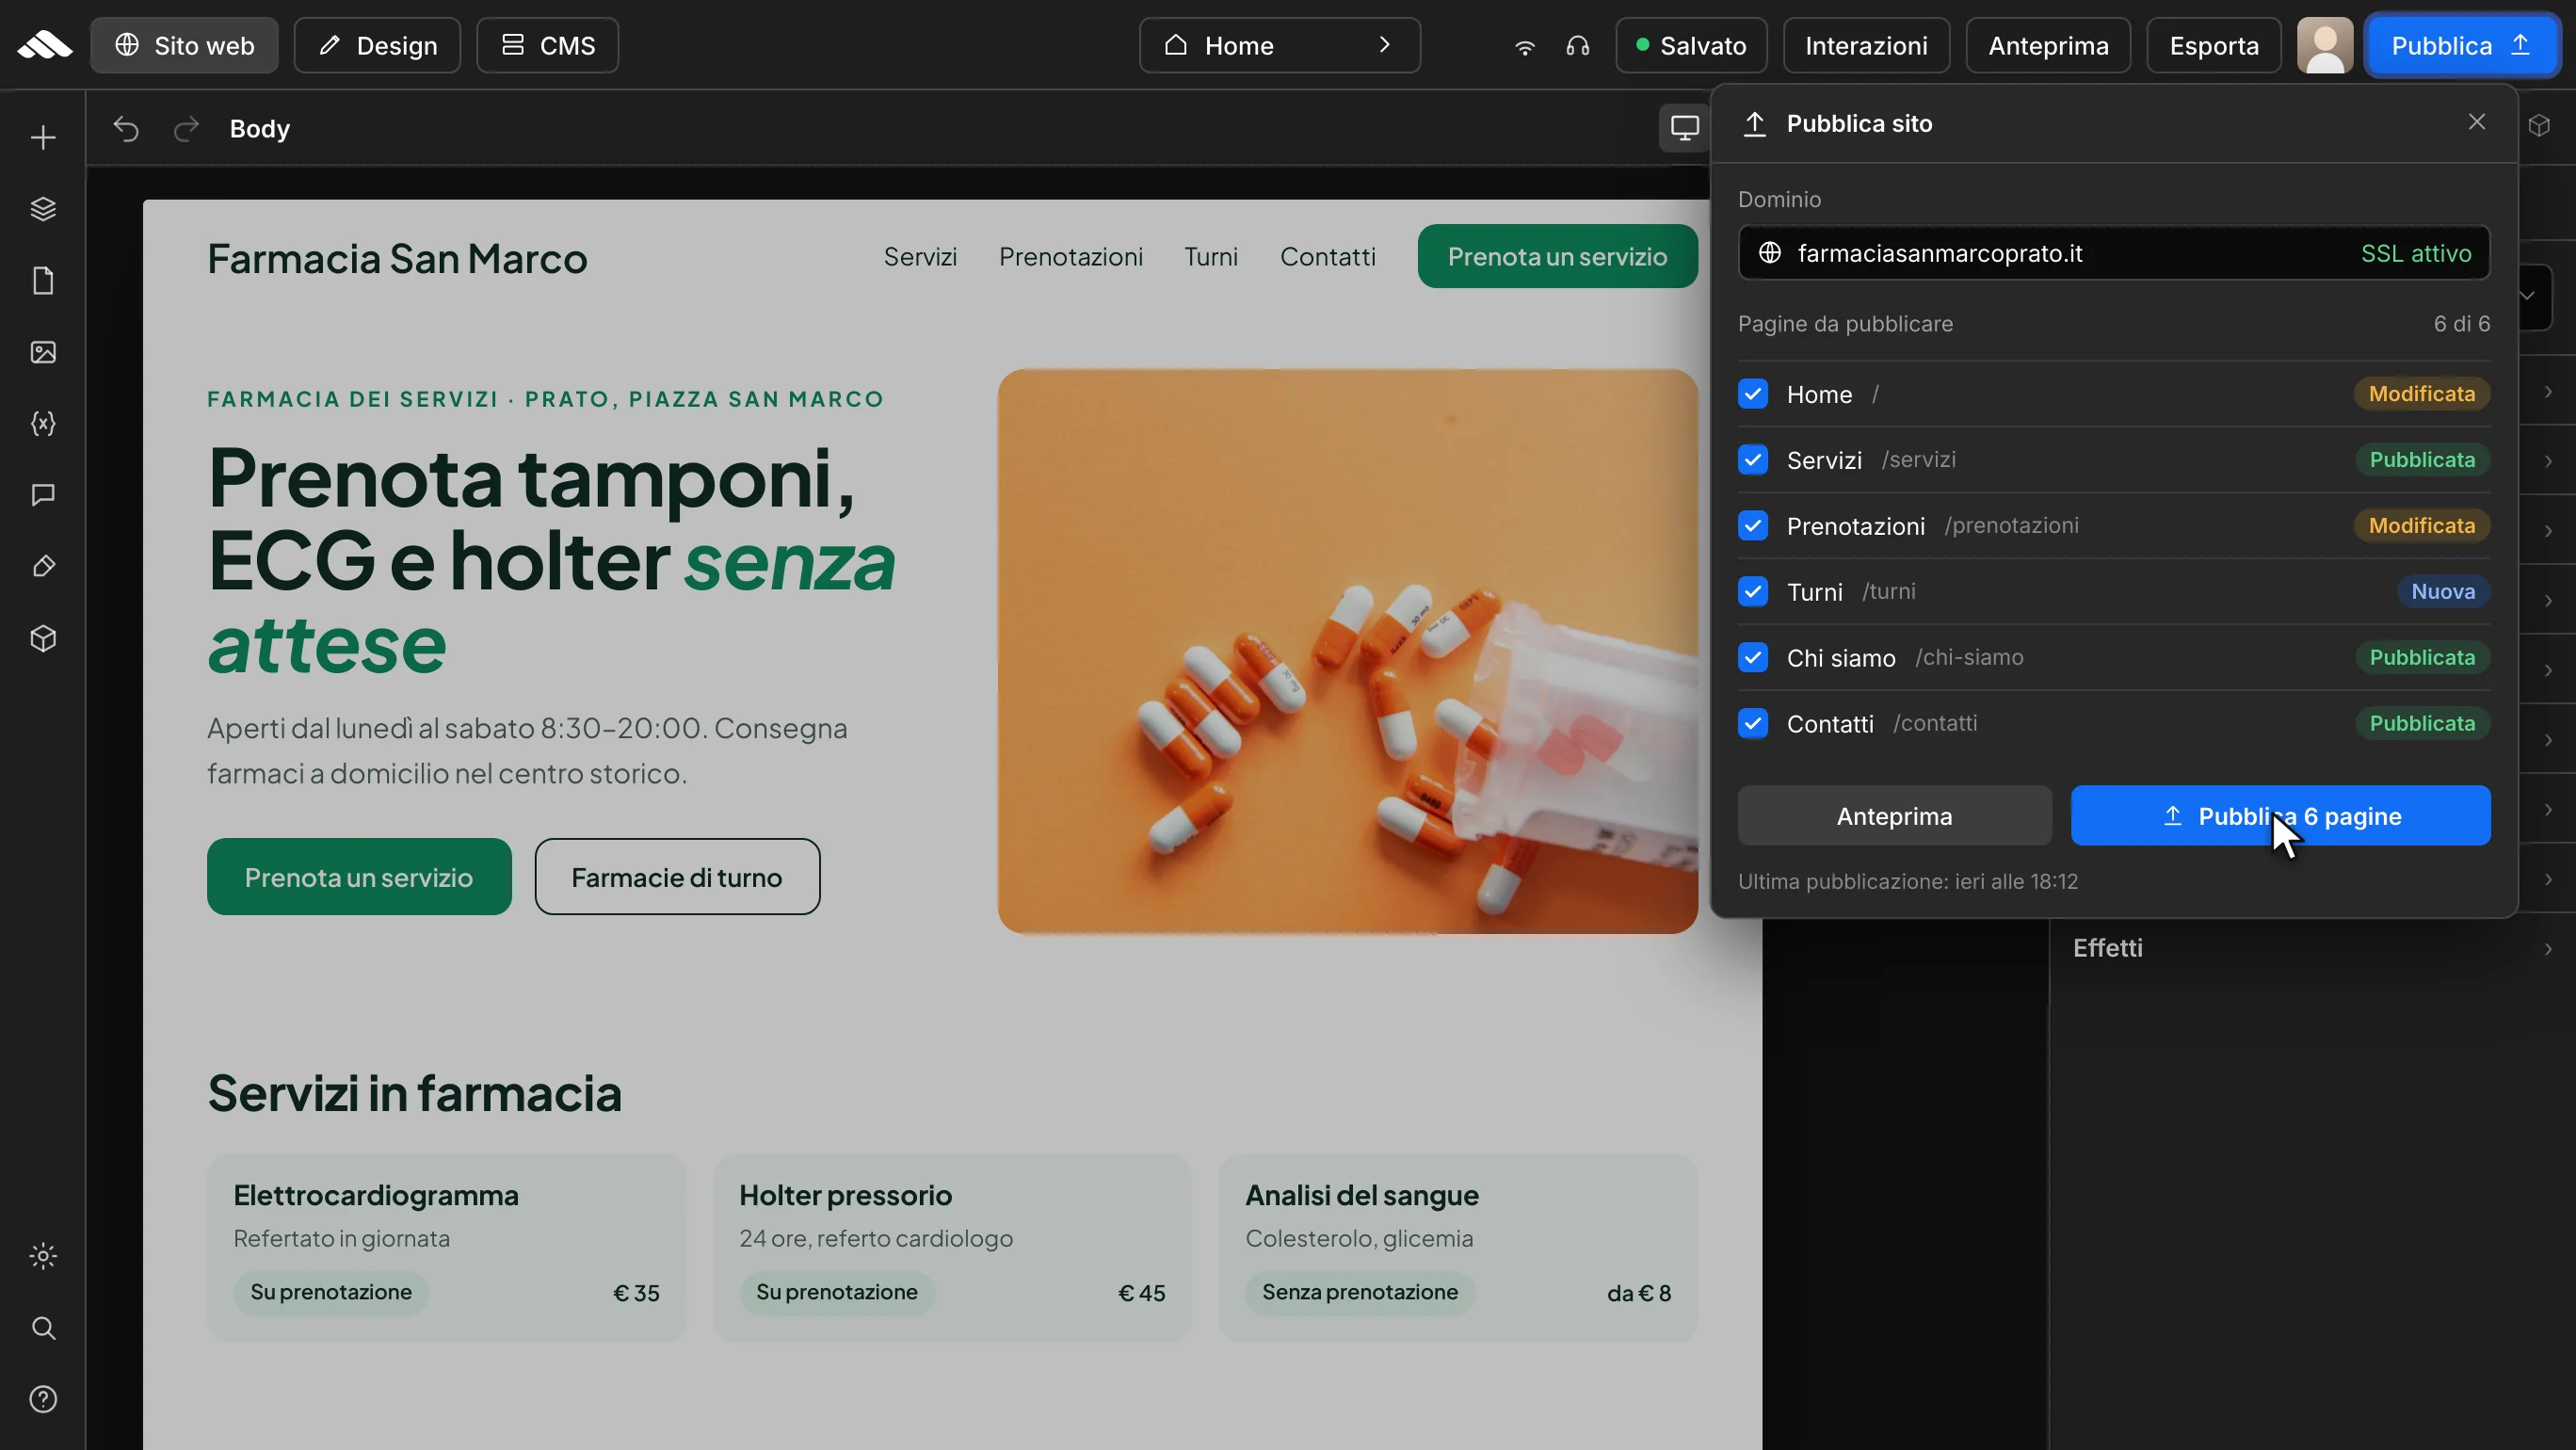
Task: Uncheck the Servizi page checkbox
Action: click(1753, 460)
